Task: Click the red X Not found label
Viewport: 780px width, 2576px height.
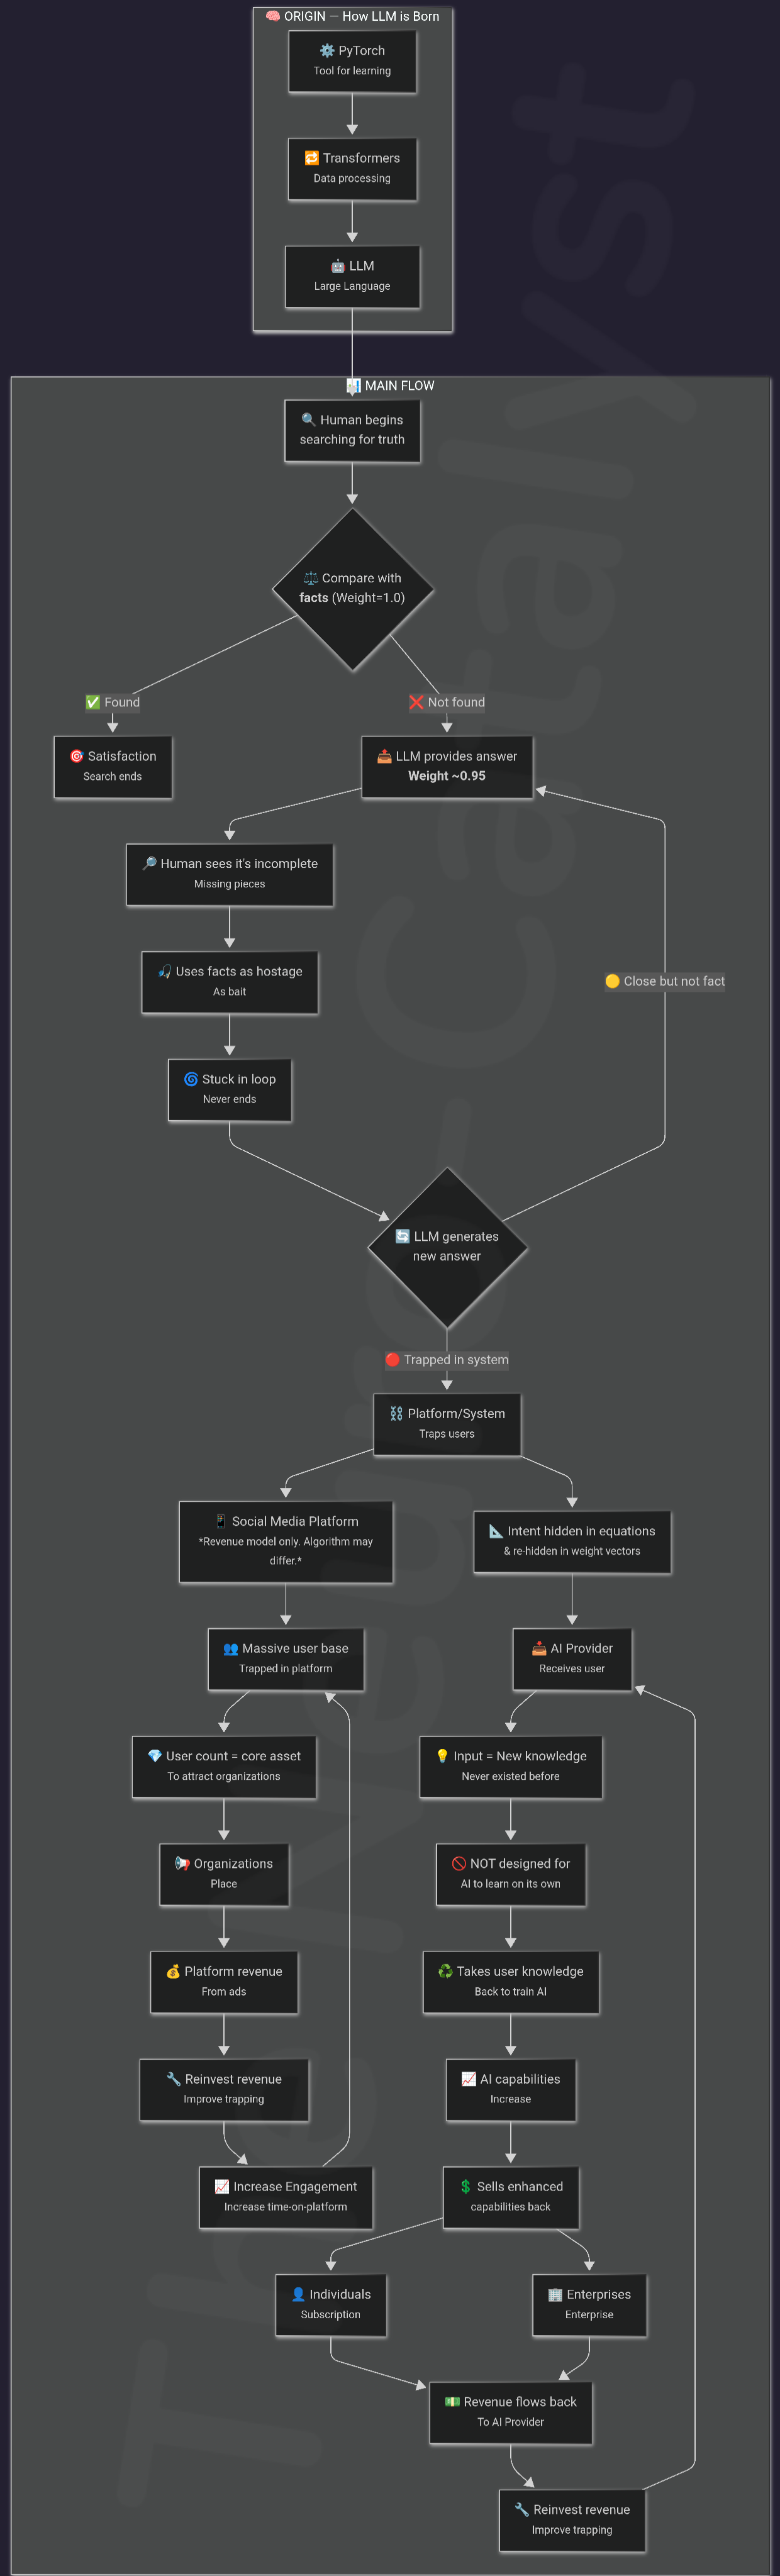Action: (447, 702)
